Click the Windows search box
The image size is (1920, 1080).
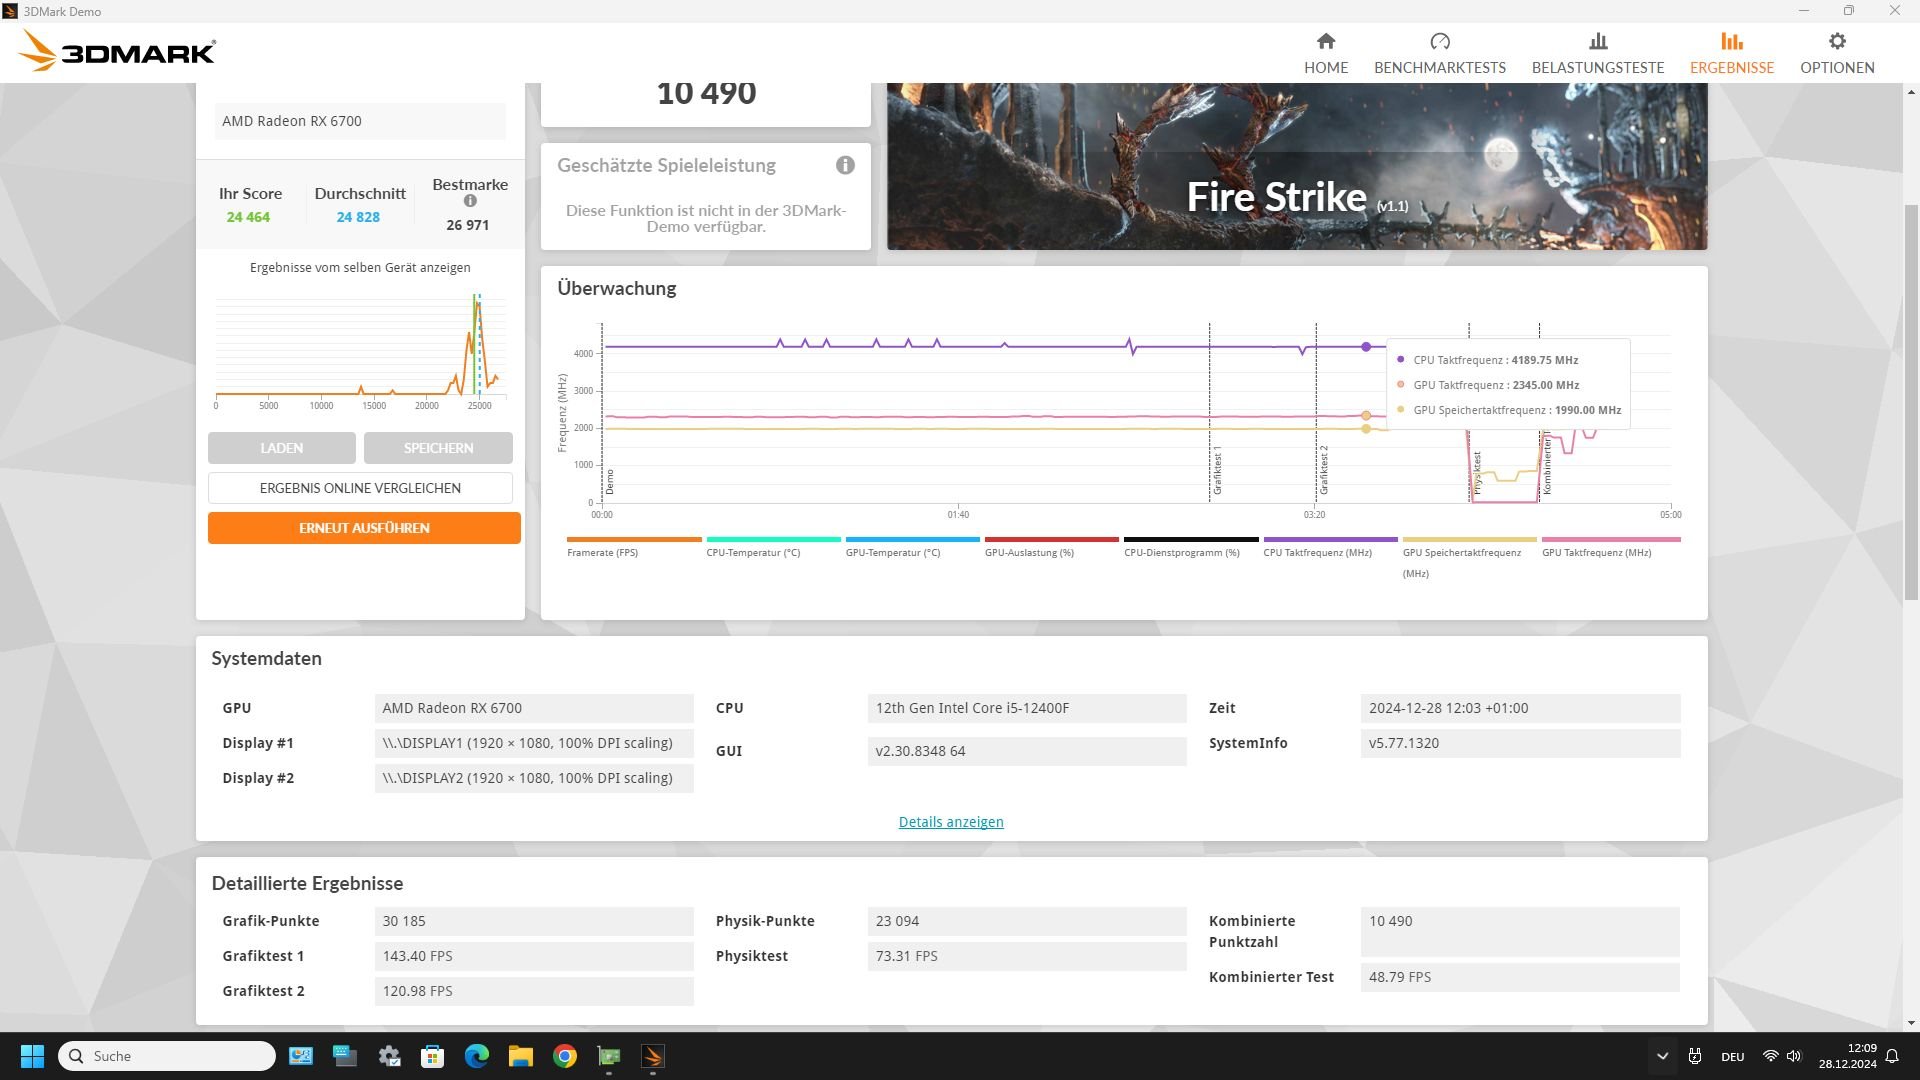pos(167,1056)
